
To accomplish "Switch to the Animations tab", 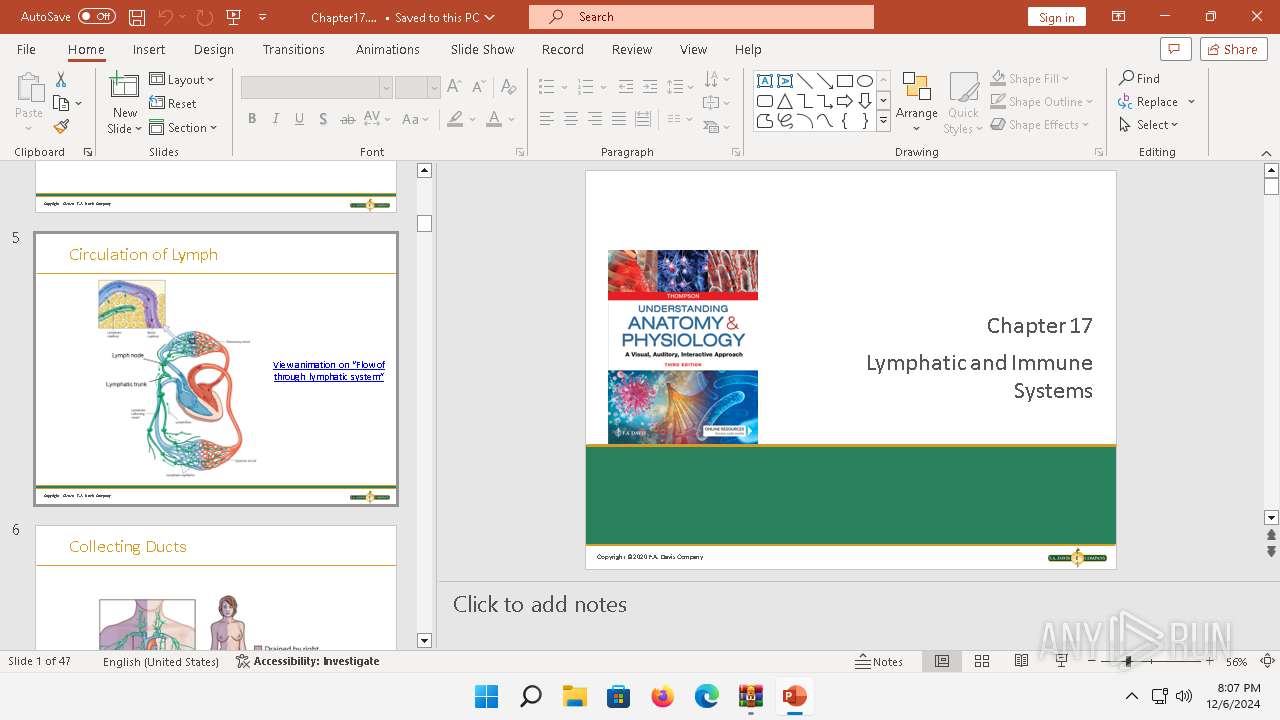I will (x=387, y=49).
